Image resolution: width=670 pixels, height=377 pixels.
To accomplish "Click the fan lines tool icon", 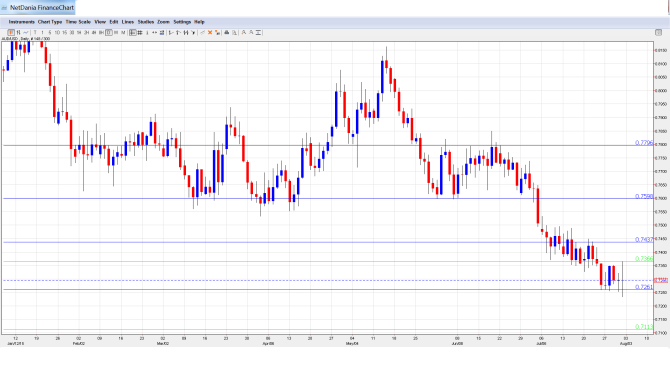I will coord(193,32).
